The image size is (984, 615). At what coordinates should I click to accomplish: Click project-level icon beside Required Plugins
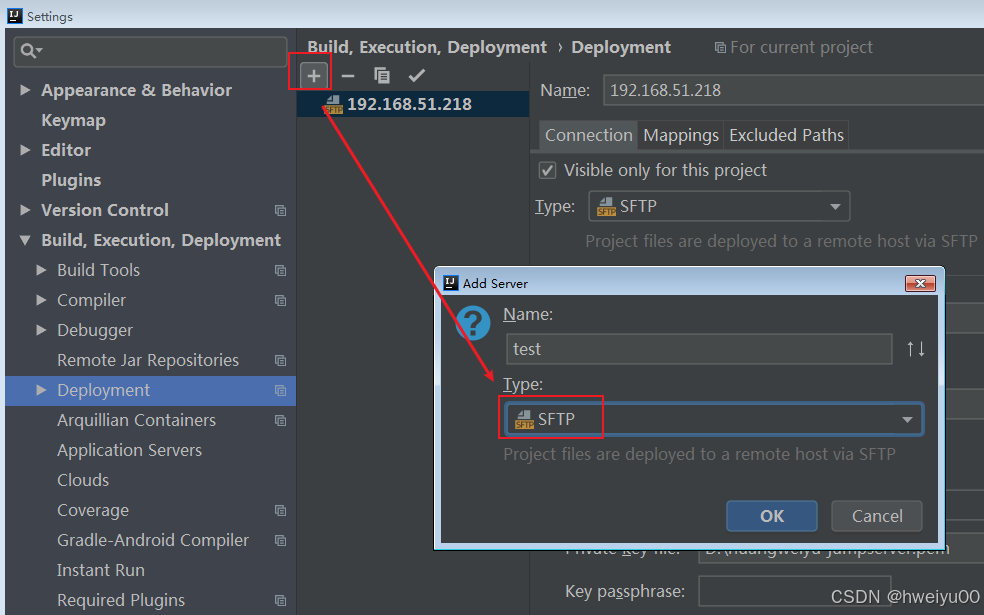(x=281, y=601)
